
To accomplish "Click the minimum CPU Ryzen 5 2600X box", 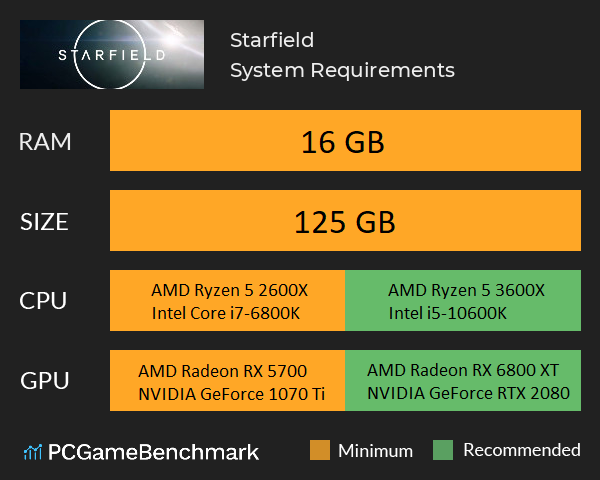I will coord(227,302).
